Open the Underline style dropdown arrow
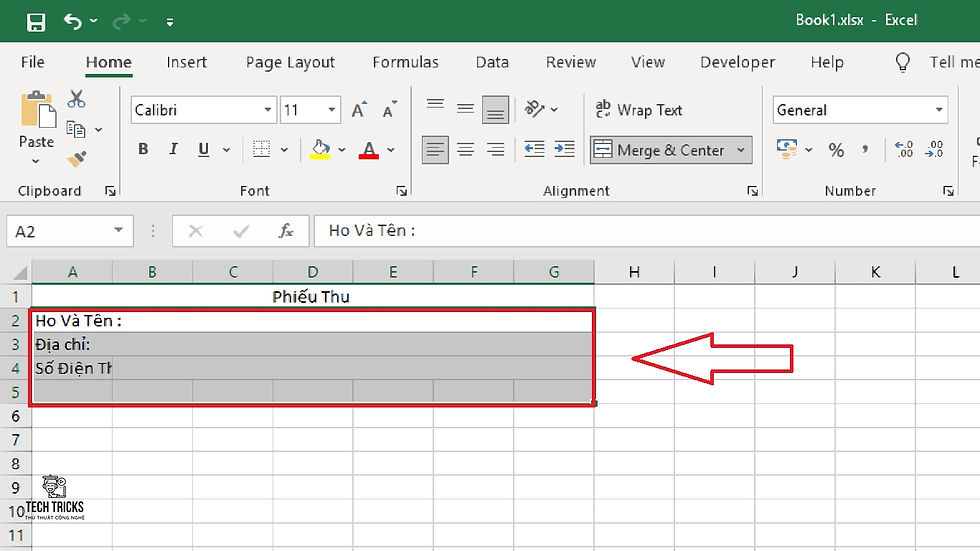The image size is (980, 551). [x=226, y=150]
